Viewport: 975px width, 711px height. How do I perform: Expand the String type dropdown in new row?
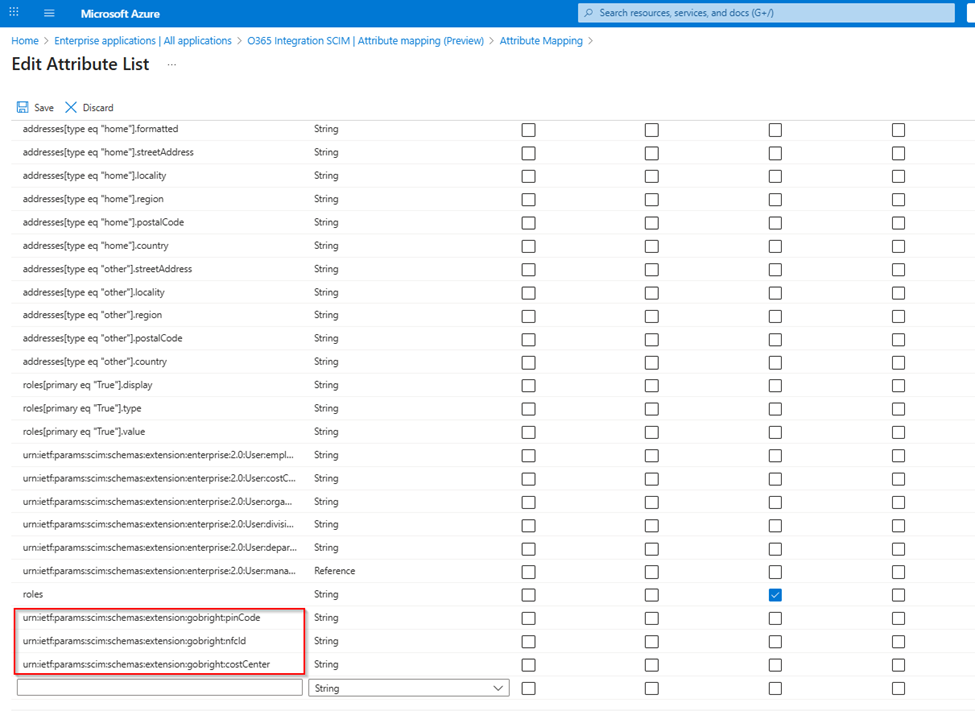point(498,688)
